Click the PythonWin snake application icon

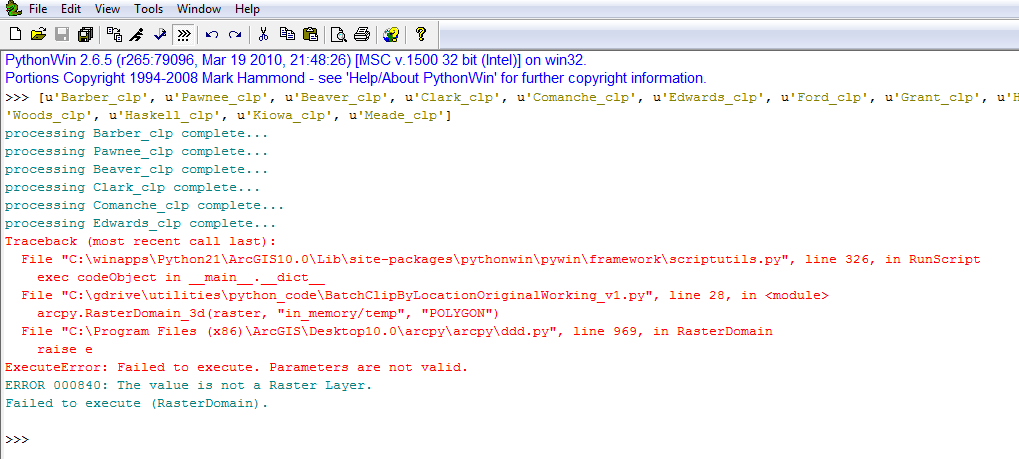12,8
